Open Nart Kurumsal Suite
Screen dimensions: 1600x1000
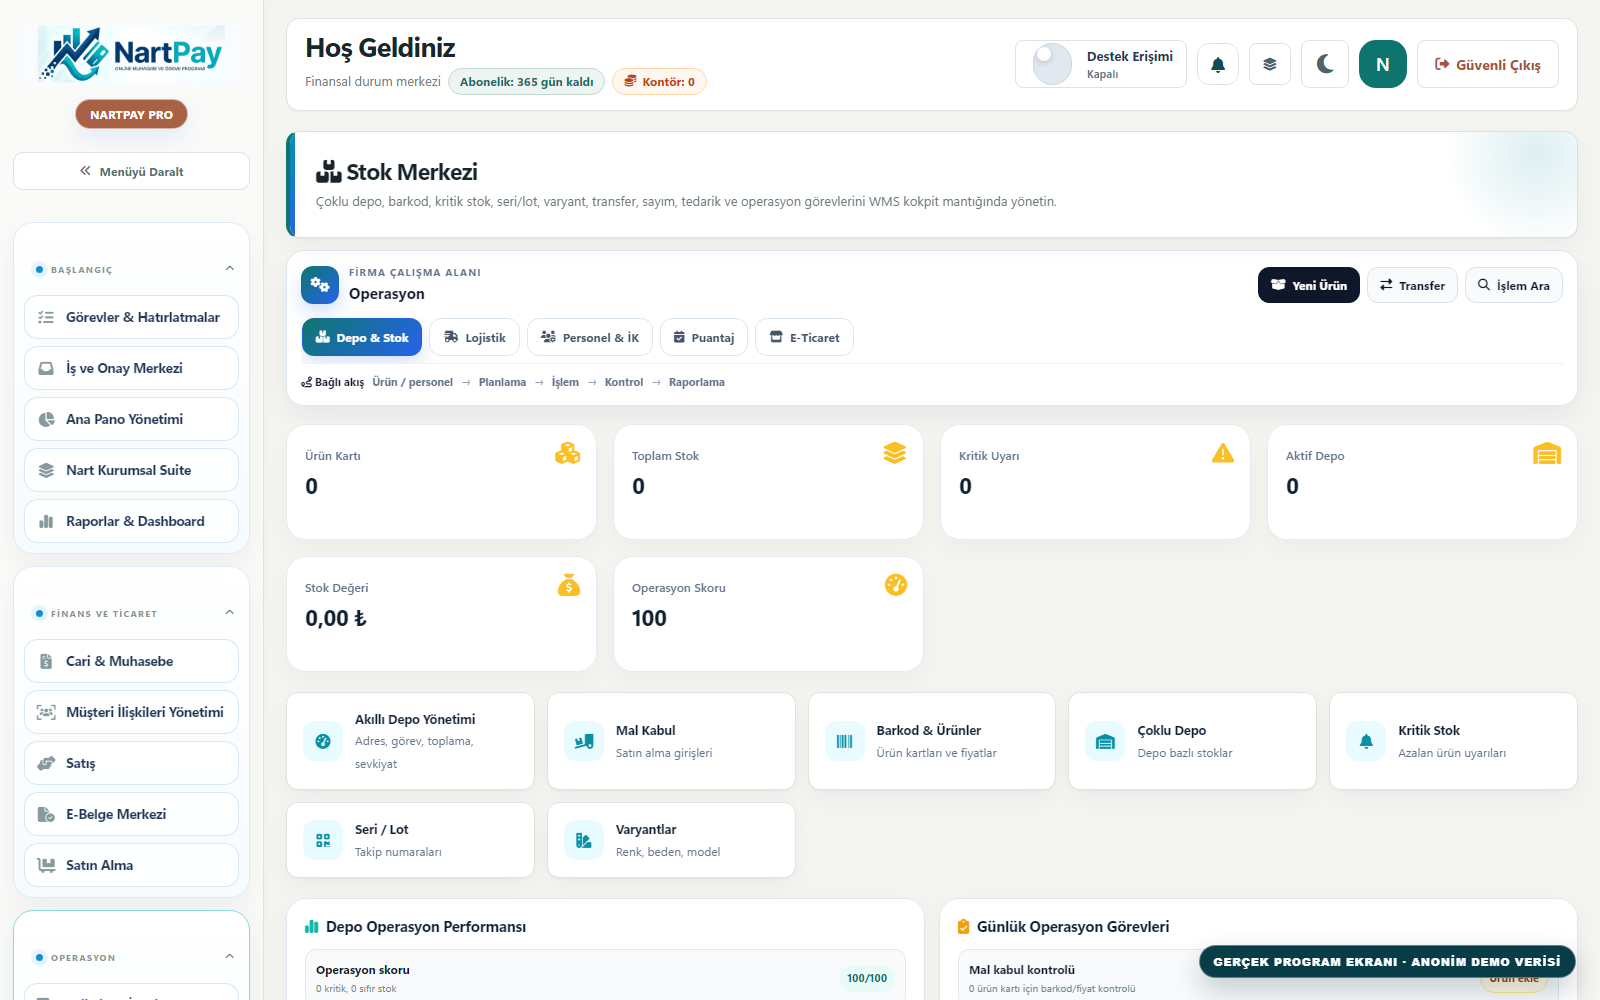(x=131, y=470)
